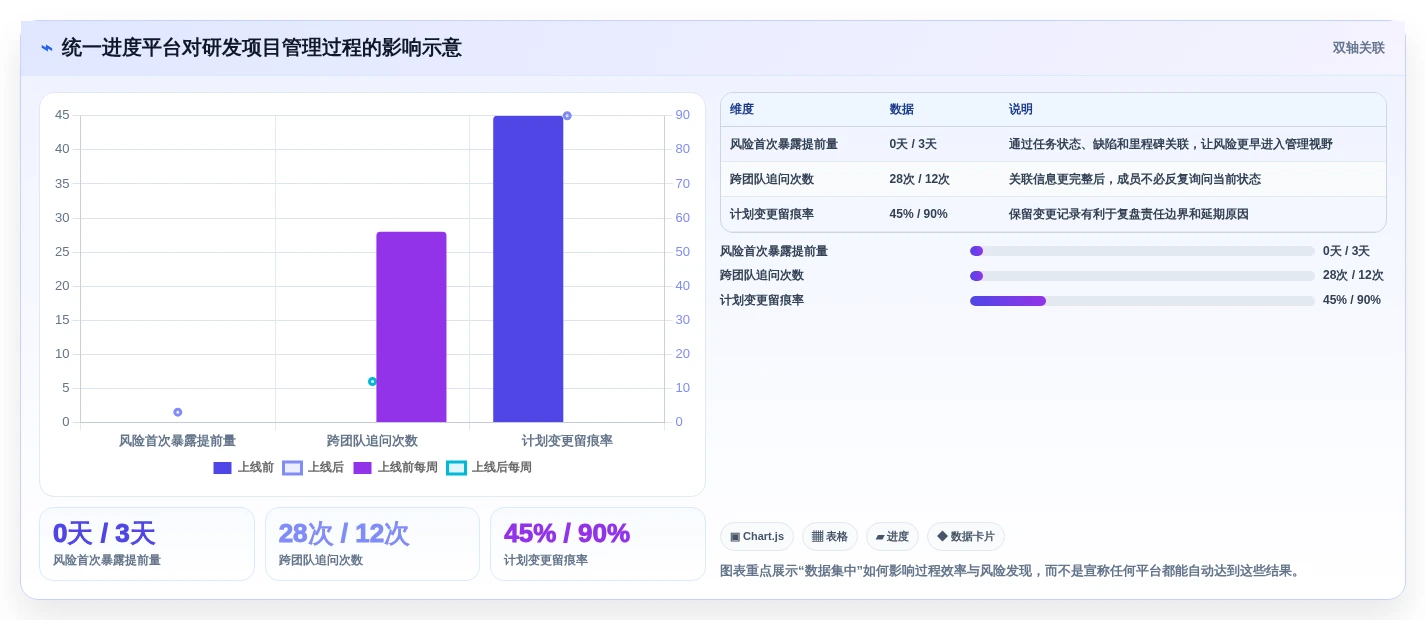The height and width of the screenshot is (620, 1426).
Task: Click the 计划变更留痕率 x-axis label in chart
Action: [x=567, y=441]
